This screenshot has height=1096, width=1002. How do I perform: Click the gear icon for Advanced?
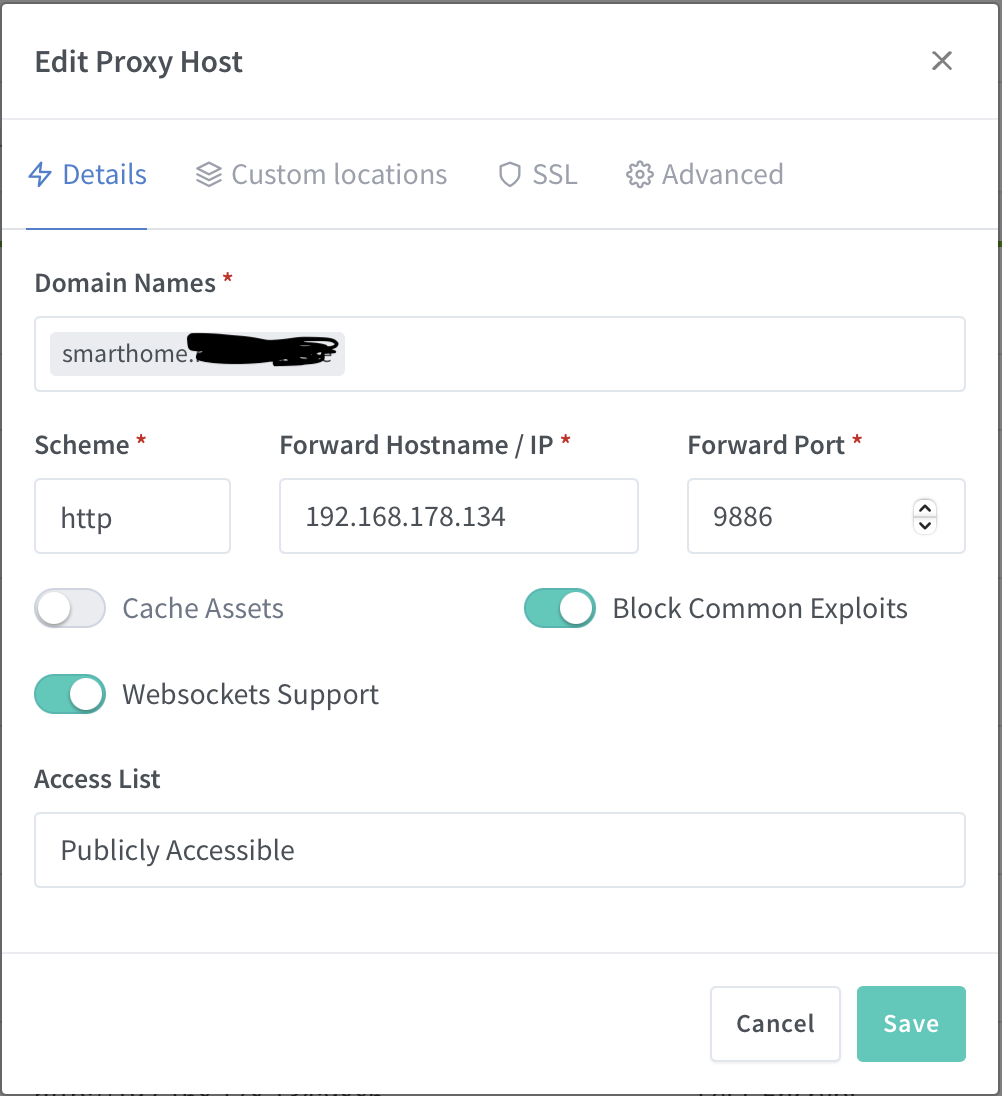pyautogui.click(x=639, y=175)
